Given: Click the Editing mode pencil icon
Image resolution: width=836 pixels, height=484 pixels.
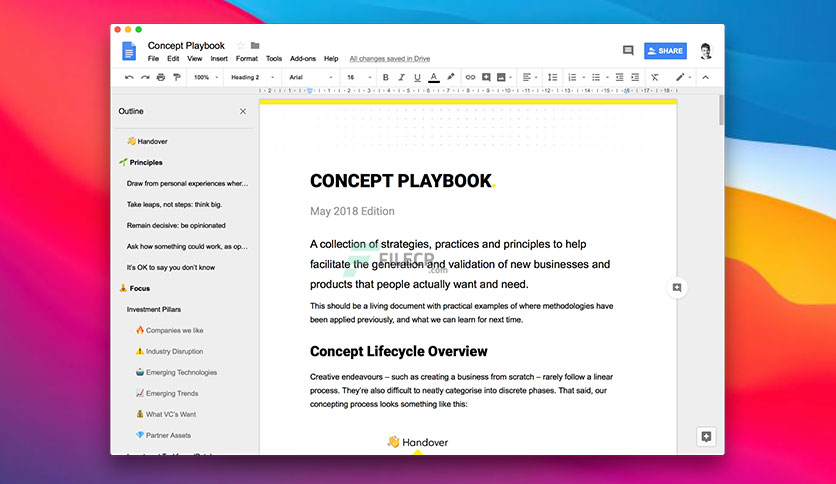Looking at the screenshot, I should point(680,77).
